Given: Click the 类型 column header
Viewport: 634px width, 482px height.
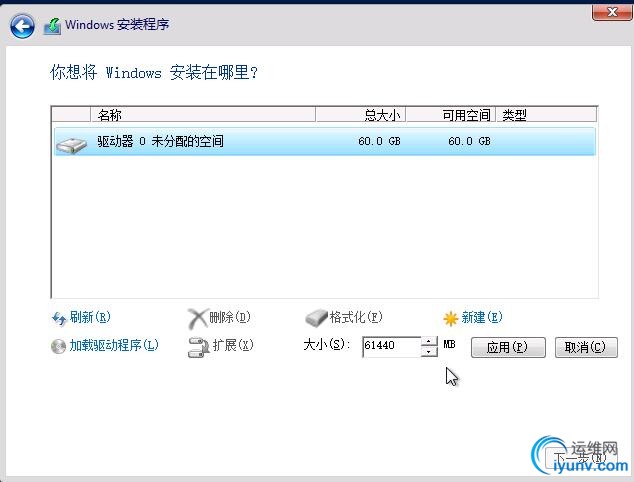Looking at the screenshot, I should pos(546,115).
